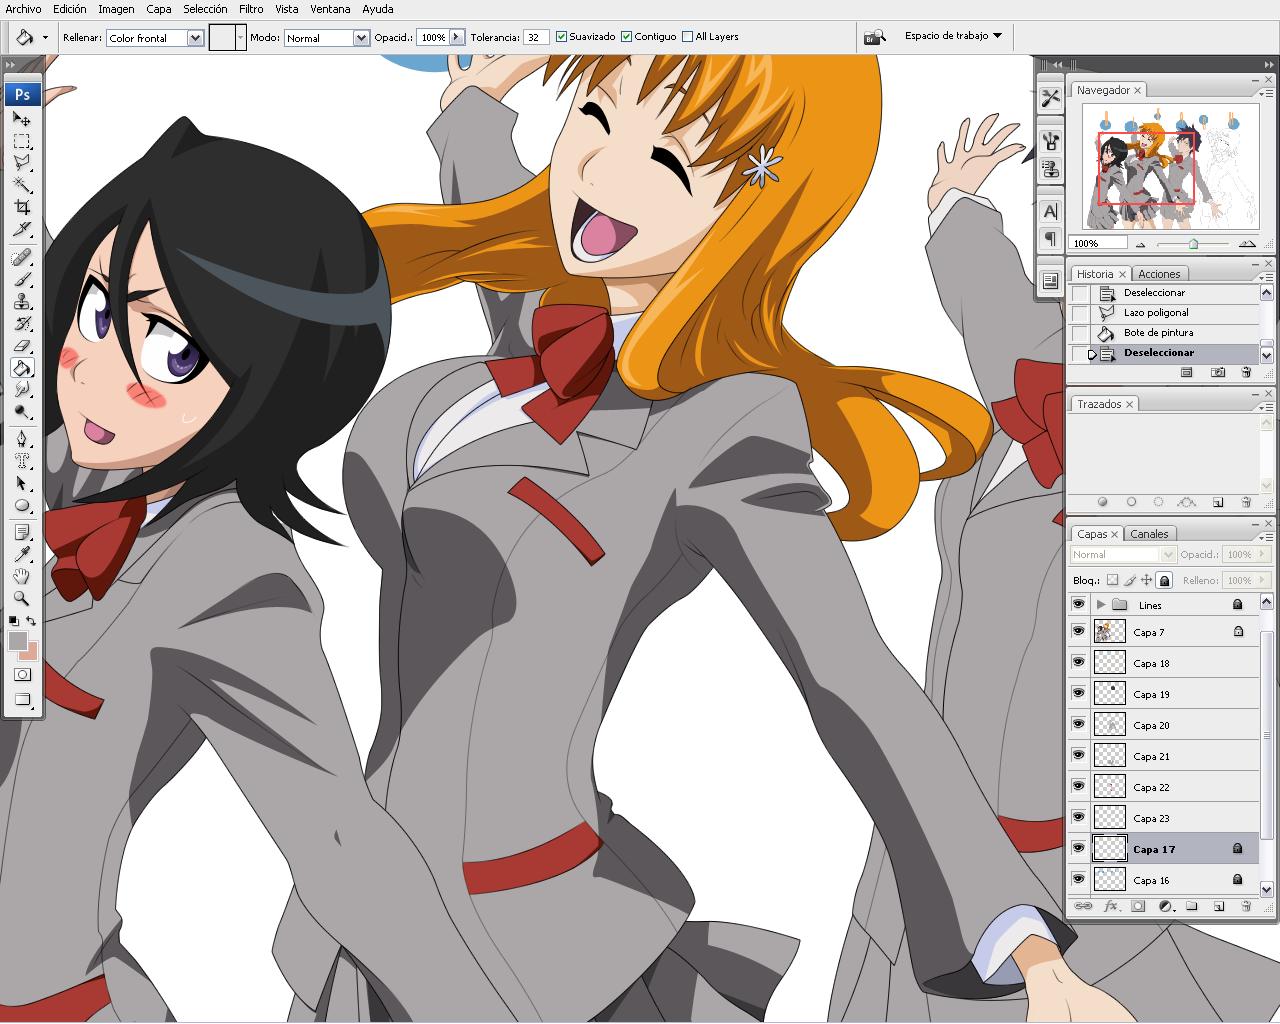Select the Slice tool

(22, 229)
